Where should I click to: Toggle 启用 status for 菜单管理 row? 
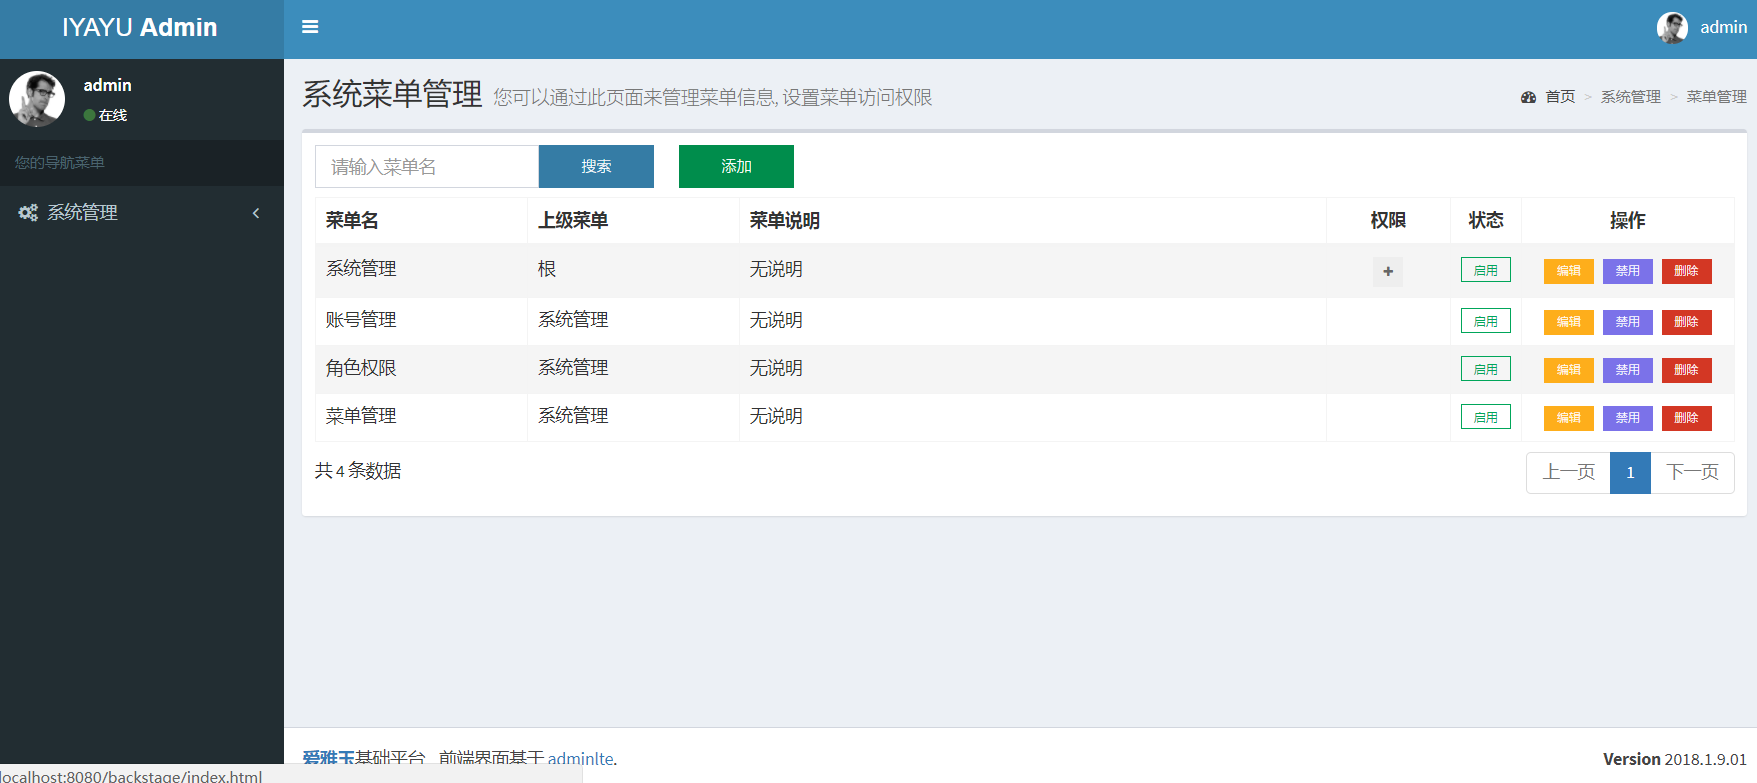1486,417
